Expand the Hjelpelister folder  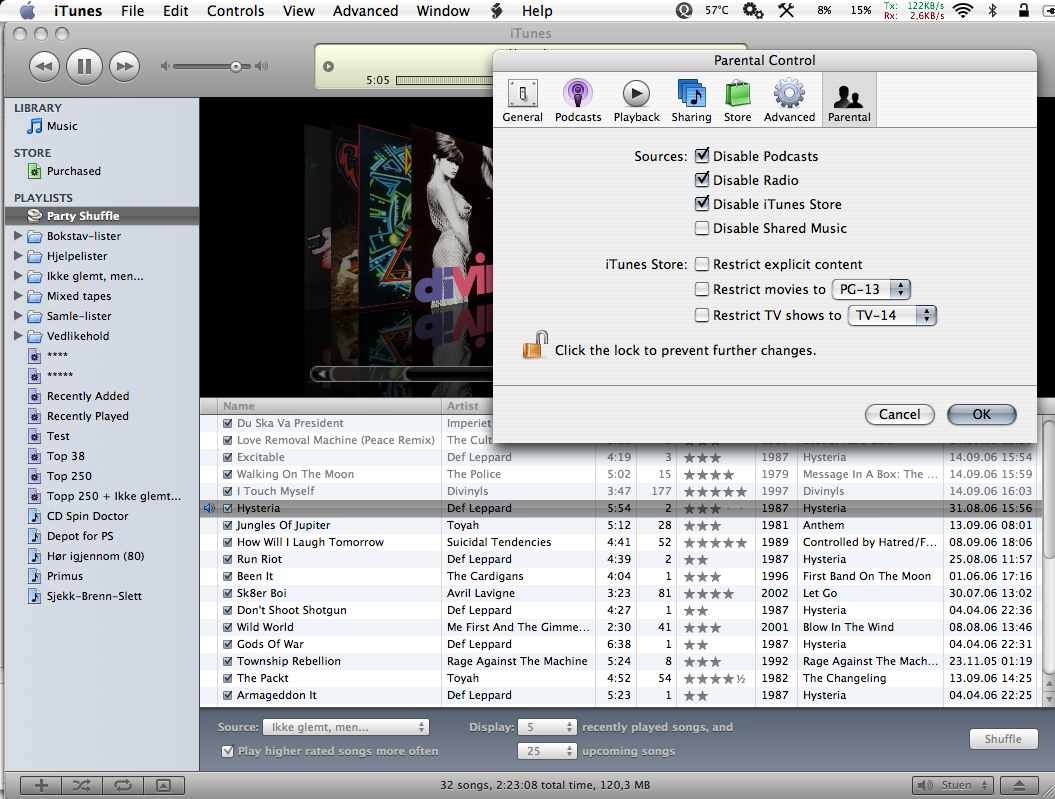(x=18, y=256)
